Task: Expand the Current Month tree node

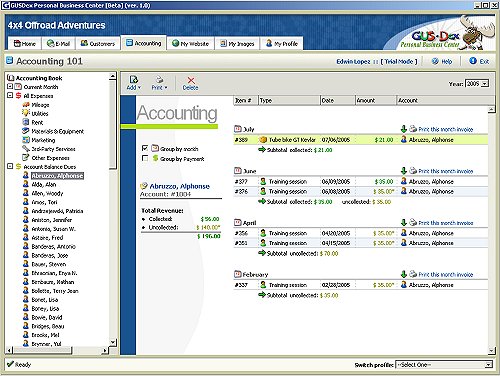Action: 10,86
